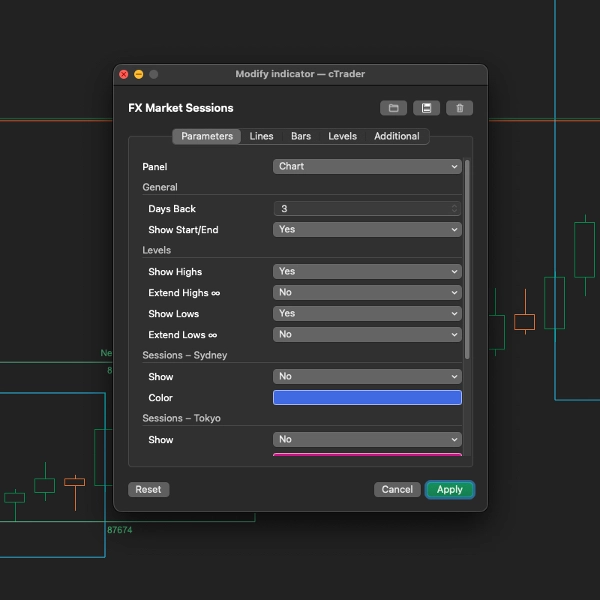This screenshot has width=600, height=600.
Task: Open the Show Highs dropdown
Action: [367, 272]
